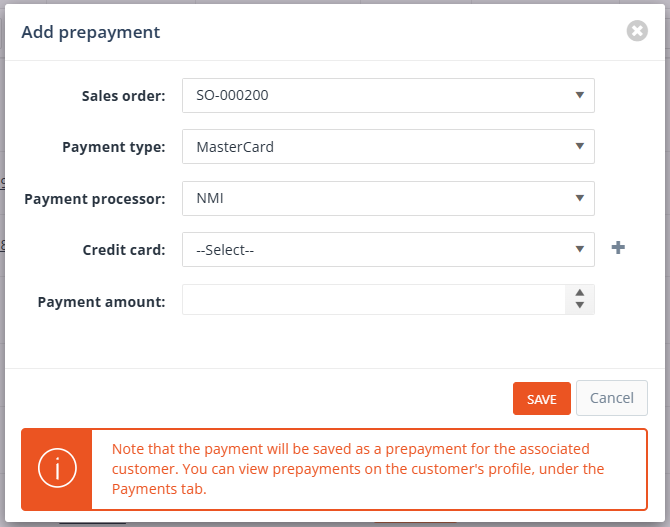Decrease payment amount with the down arrow
The image size is (670, 527).
pyautogui.click(x=580, y=306)
